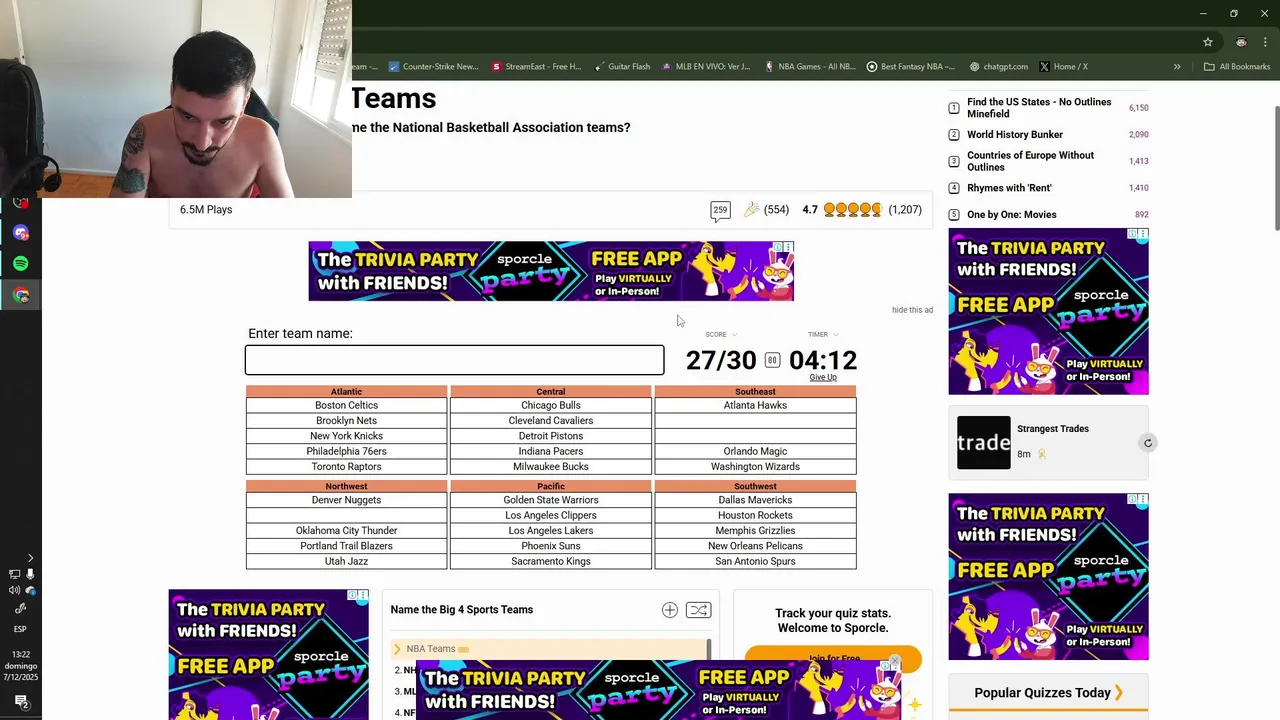Viewport: 1280px width, 720px height.
Task: Click the taskbar clock showing 13:22
Action: click(x=21, y=654)
